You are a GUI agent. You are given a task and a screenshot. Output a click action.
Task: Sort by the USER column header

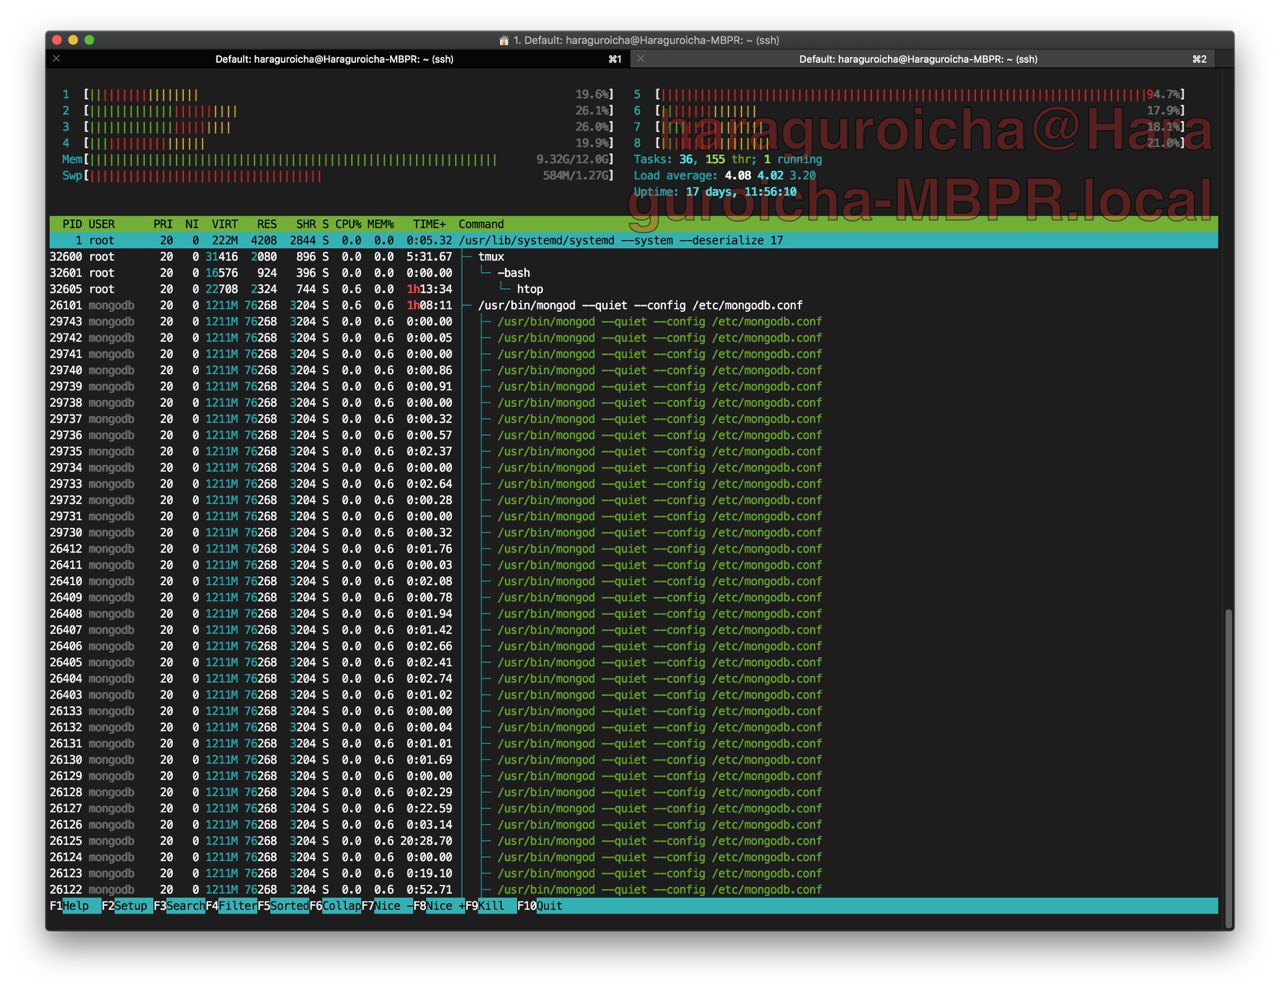tap(102, 224)
